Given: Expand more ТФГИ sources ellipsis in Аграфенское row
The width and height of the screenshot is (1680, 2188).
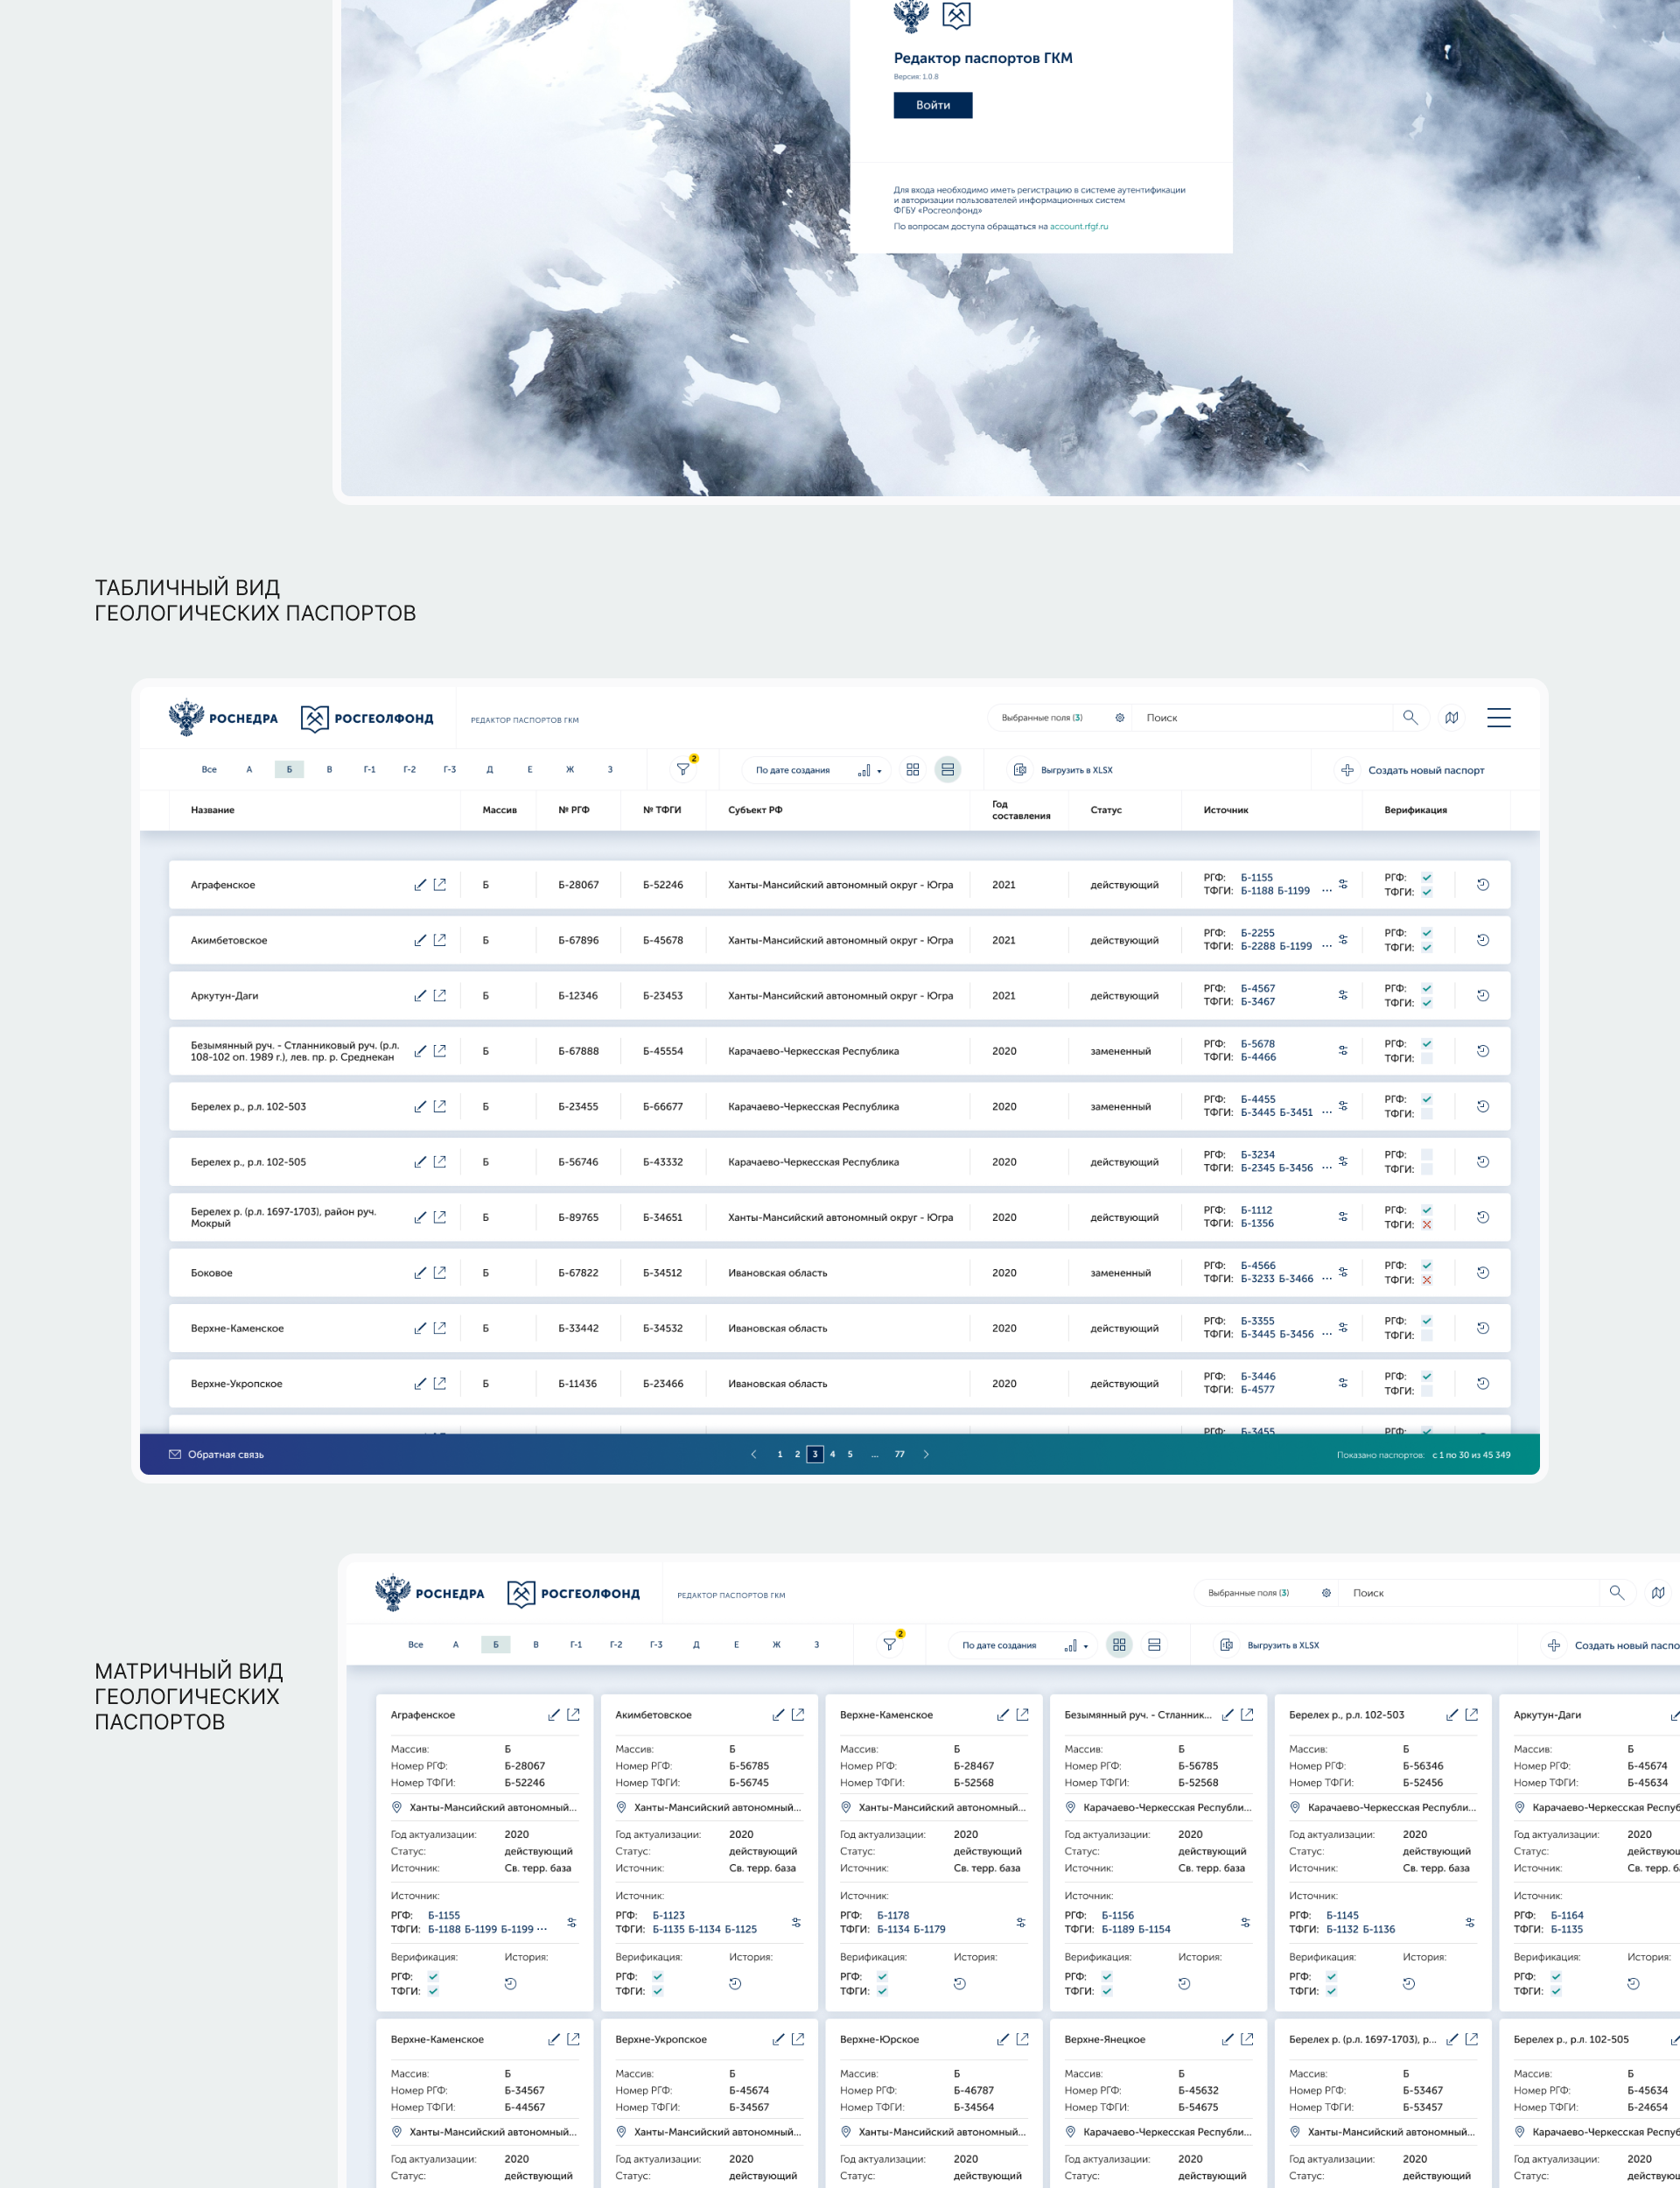Looking at the screenshot, I should (x=1327, y=891).
